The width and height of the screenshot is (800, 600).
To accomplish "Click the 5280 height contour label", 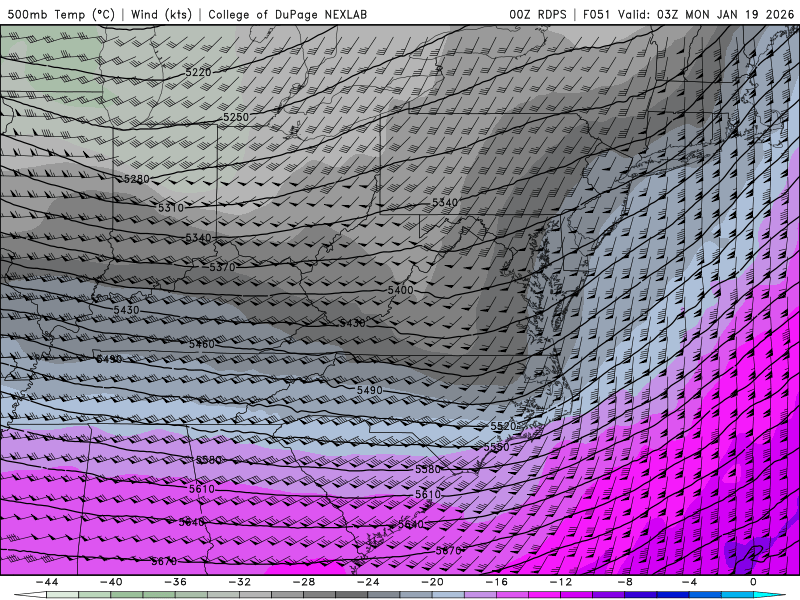I will pos(136,179).
